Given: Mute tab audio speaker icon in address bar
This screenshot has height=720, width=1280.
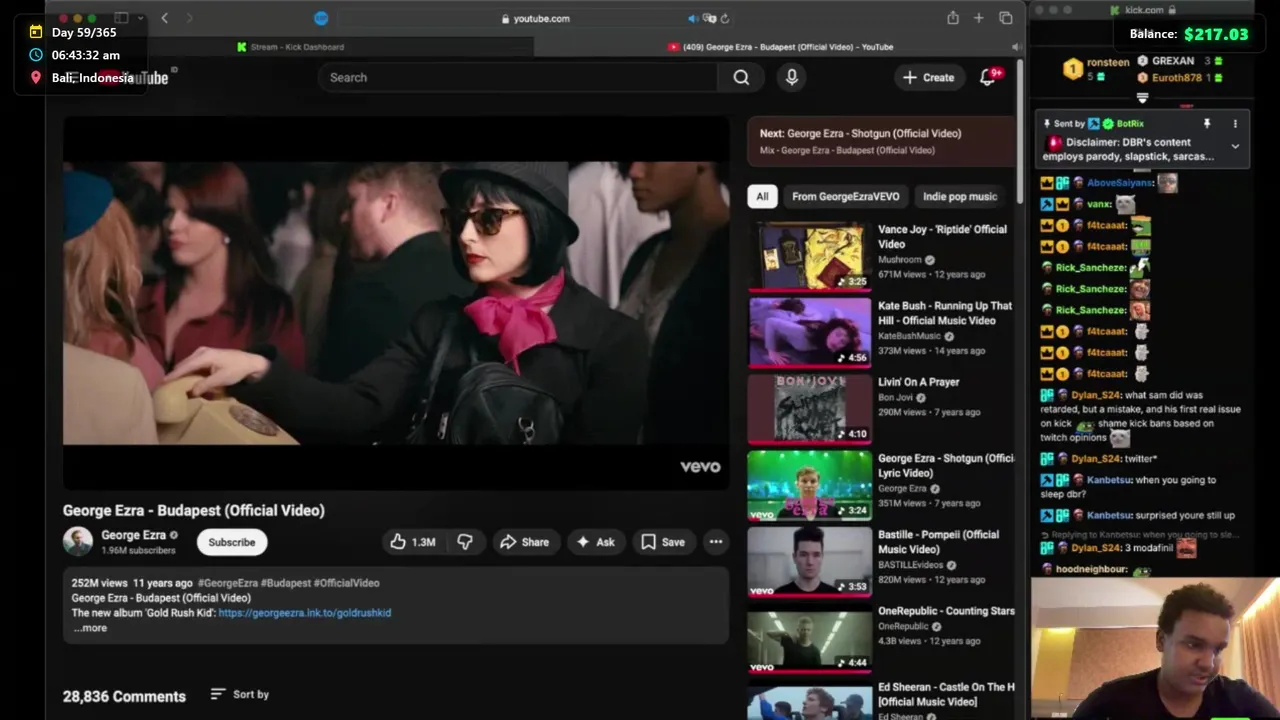Looking at the screenshot, I should [x=693, y=18].
